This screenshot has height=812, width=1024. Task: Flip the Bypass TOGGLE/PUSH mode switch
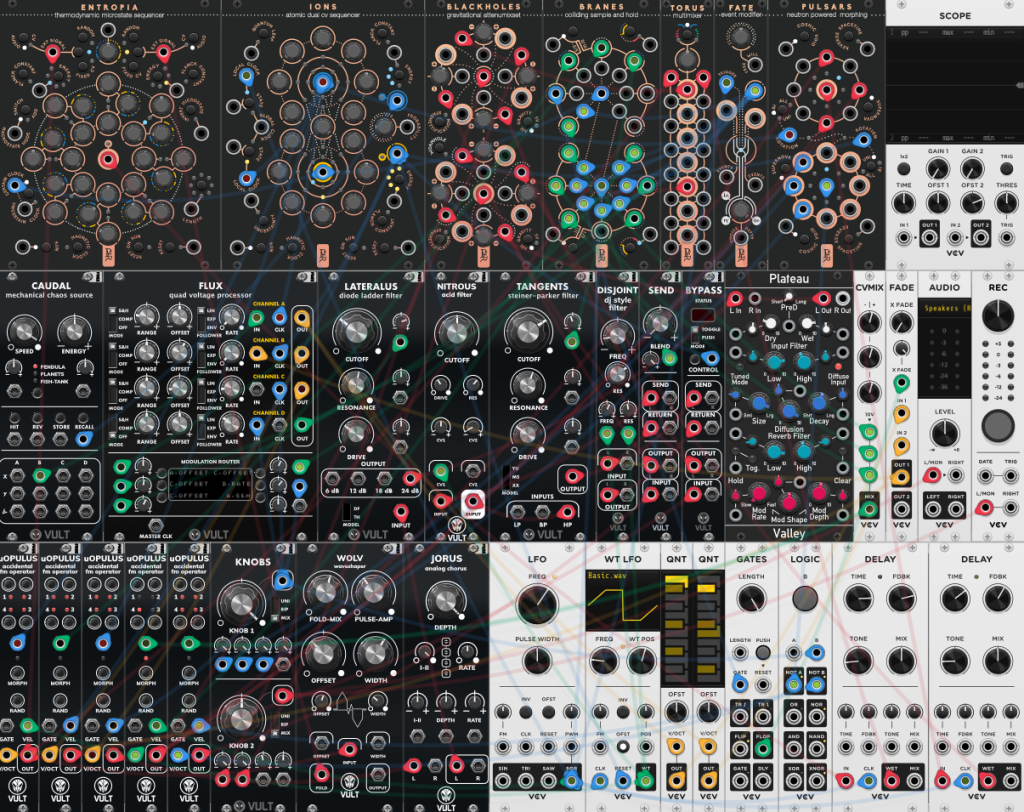(x=695, y=334)
